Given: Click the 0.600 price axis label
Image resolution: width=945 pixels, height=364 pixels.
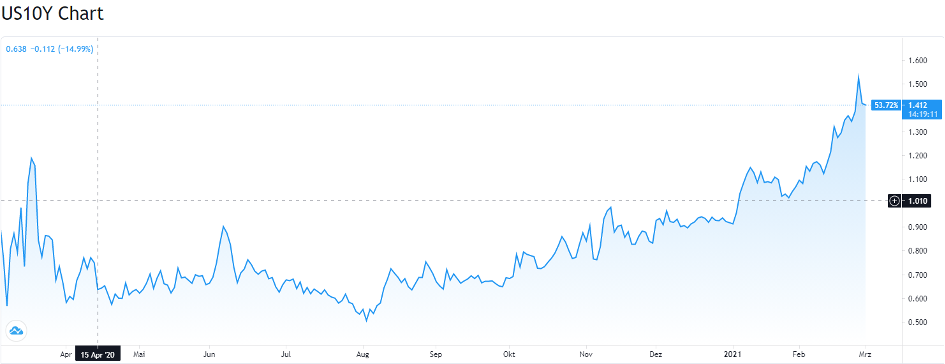Looking at the screenshot, I should pyautogui.click(x=917, y=299).
